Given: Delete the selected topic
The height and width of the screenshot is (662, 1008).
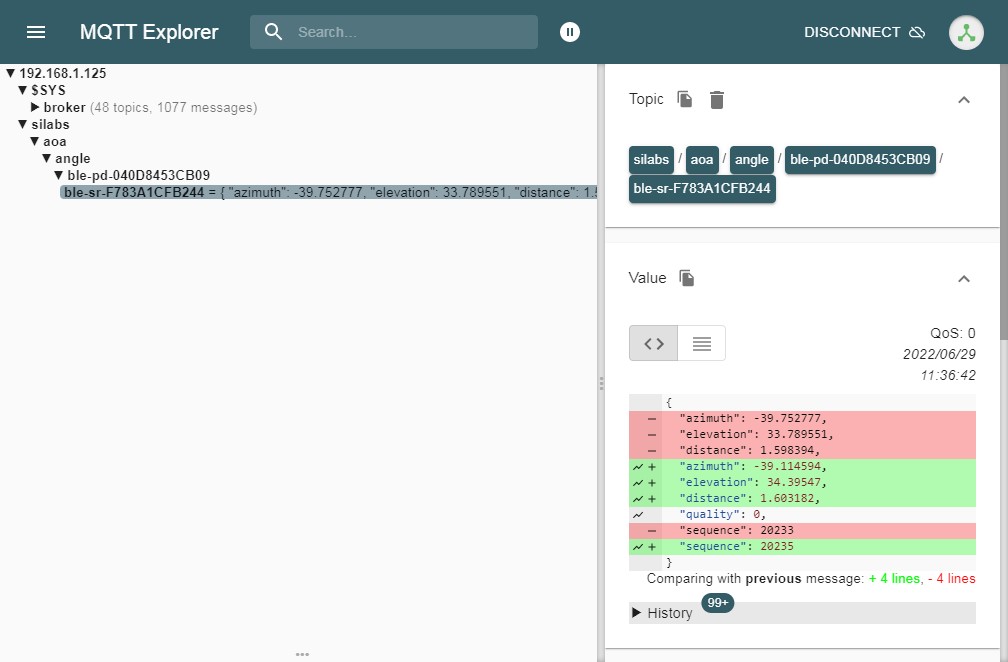Looking at the screenshot, I should (717, 100).
